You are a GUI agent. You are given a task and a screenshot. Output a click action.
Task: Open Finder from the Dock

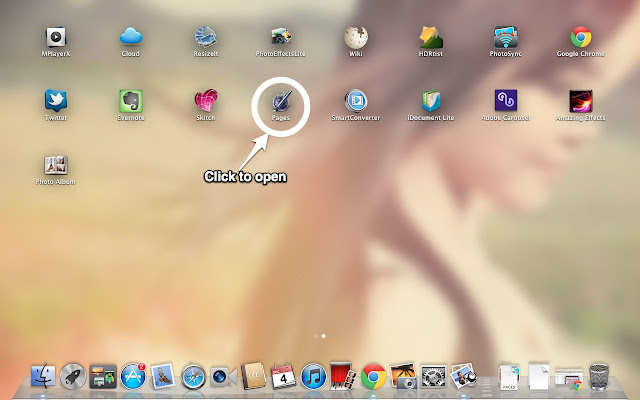[43, 376]
